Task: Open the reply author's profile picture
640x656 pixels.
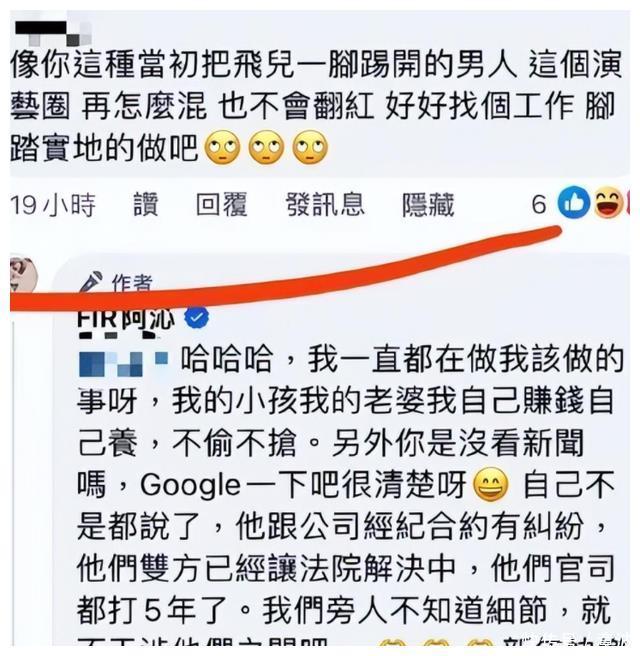Action: [23, 274]
